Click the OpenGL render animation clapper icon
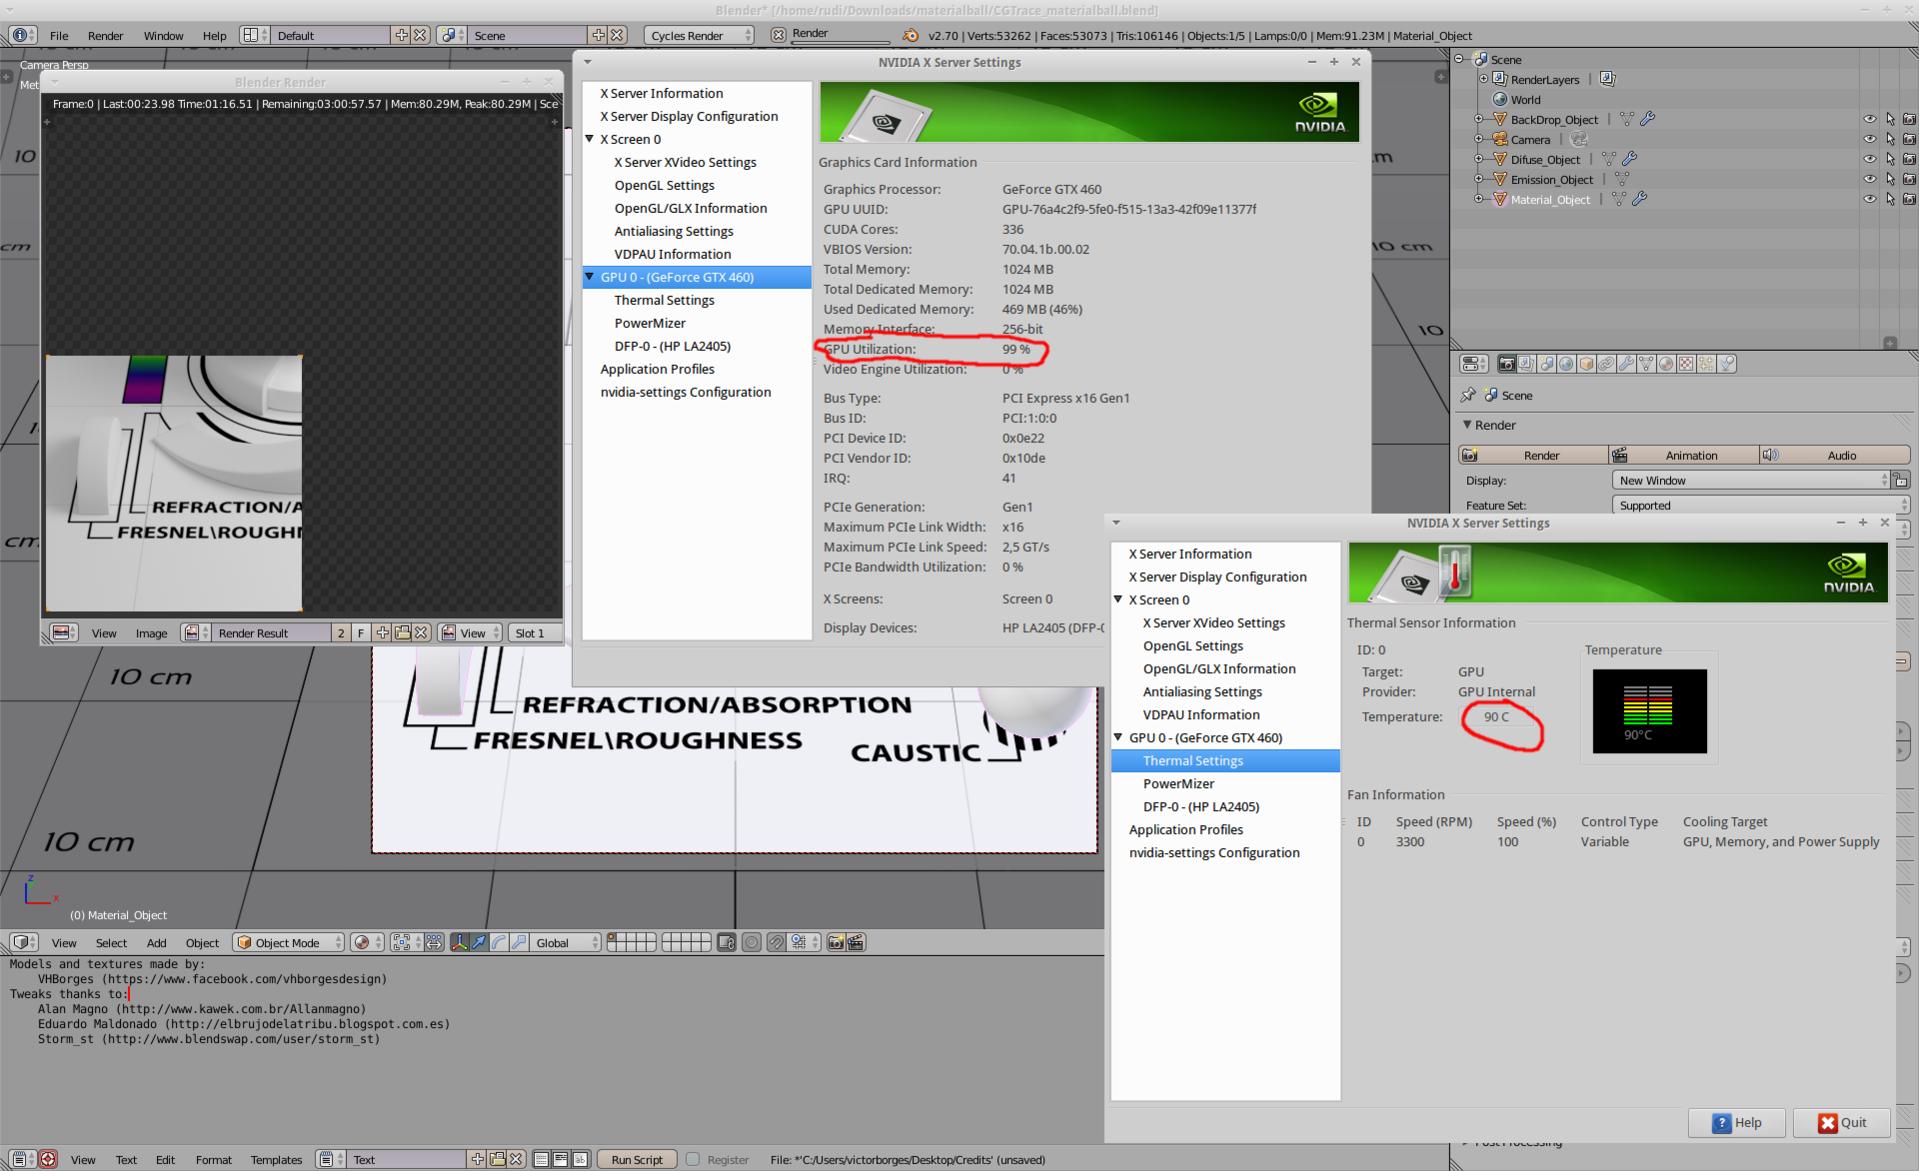The image size is (1919, 1171). click(x=856, y=942)
